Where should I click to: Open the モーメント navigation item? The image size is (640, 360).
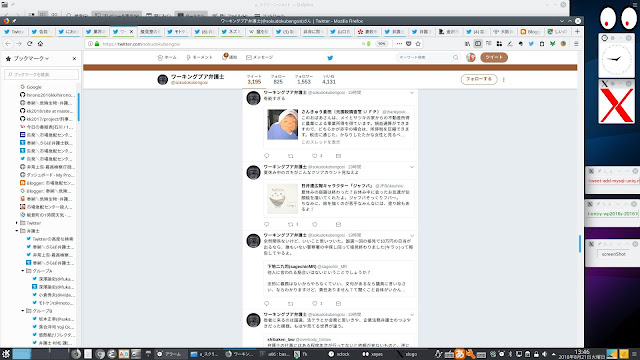point(199,58)
